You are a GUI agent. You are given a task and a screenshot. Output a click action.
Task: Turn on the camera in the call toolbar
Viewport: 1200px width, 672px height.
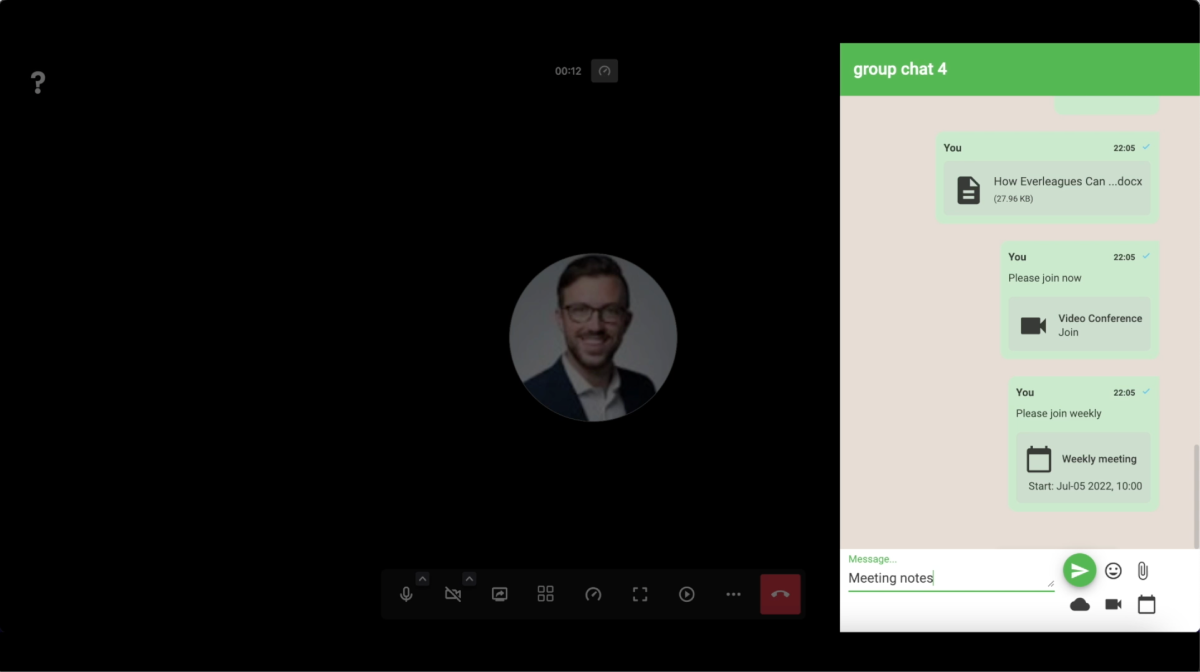[453, 594]
